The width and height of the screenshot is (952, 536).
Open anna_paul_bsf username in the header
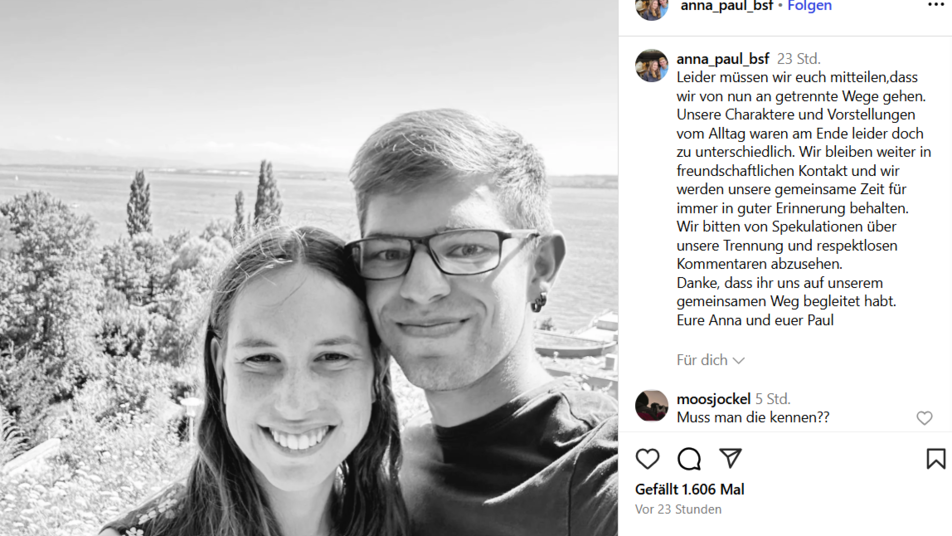point(727,6)
